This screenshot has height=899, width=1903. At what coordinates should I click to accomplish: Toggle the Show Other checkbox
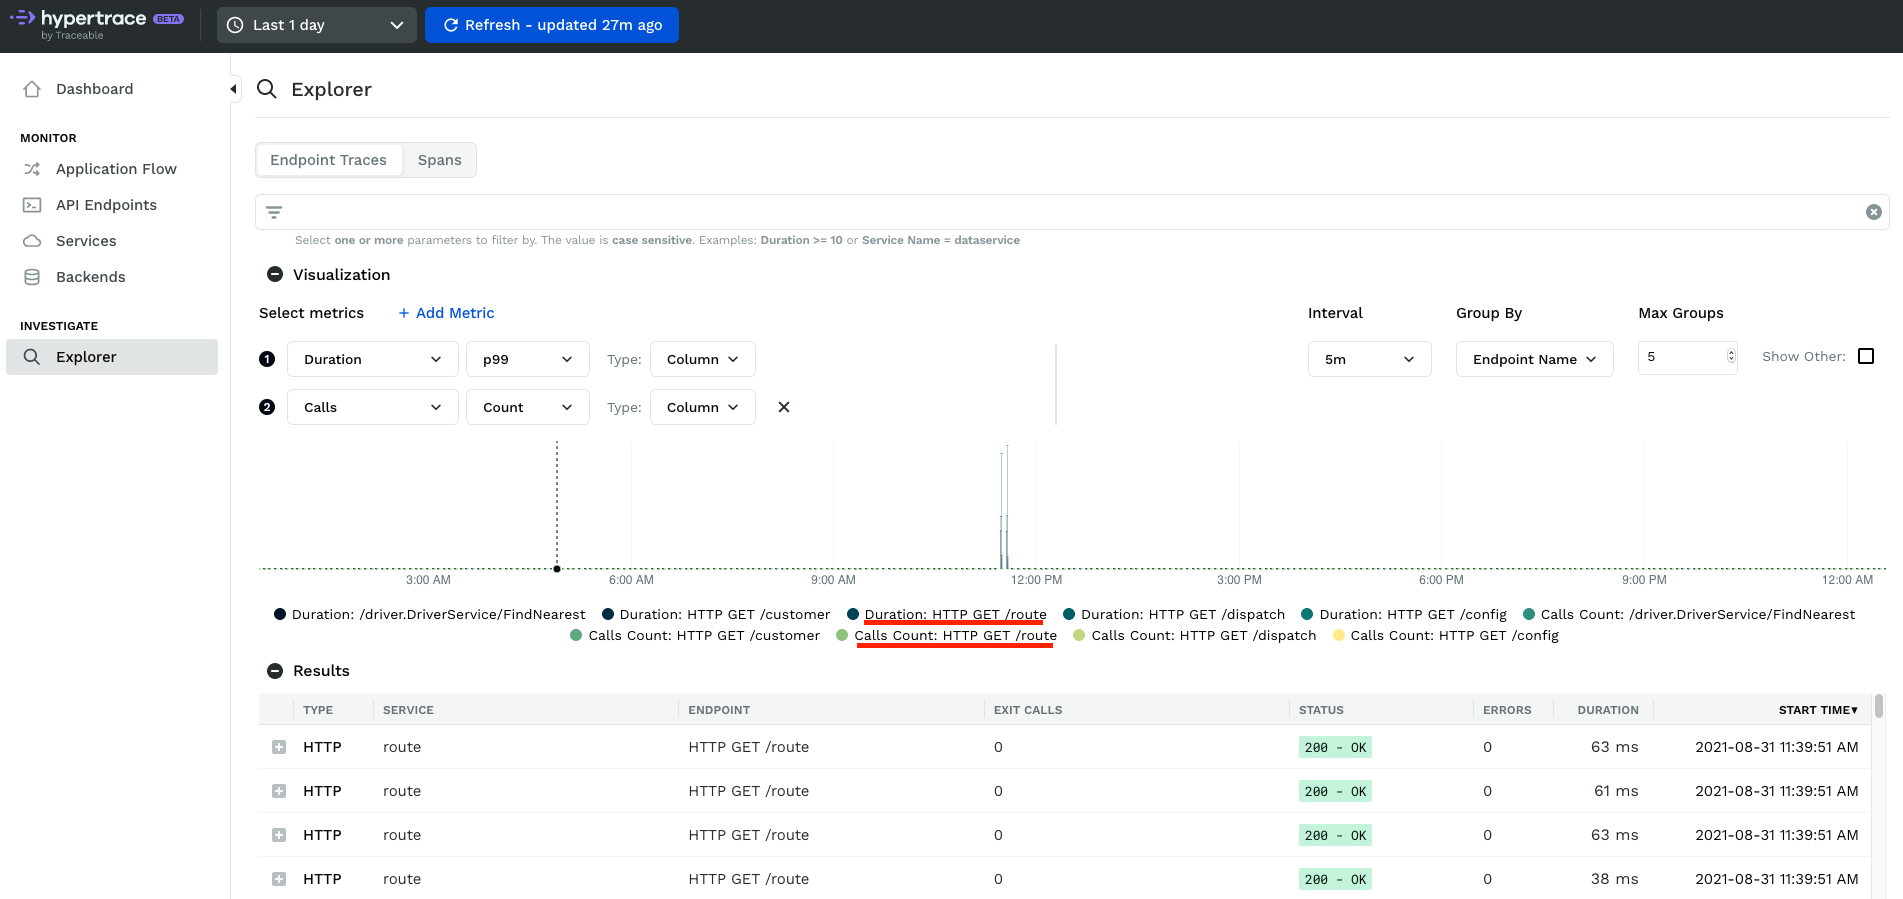(x=1866, y=356)
